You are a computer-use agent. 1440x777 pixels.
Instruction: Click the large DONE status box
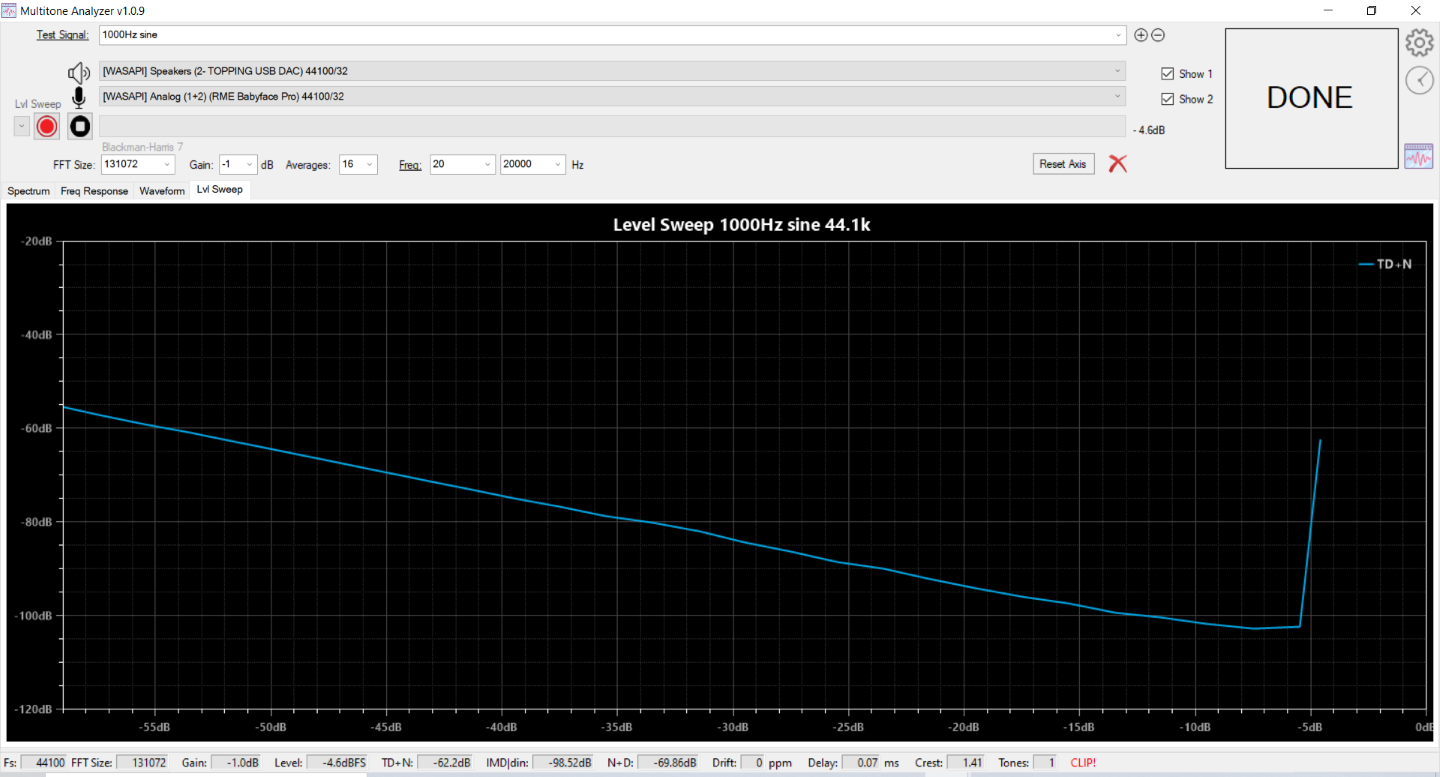[x=1310, y=98]
